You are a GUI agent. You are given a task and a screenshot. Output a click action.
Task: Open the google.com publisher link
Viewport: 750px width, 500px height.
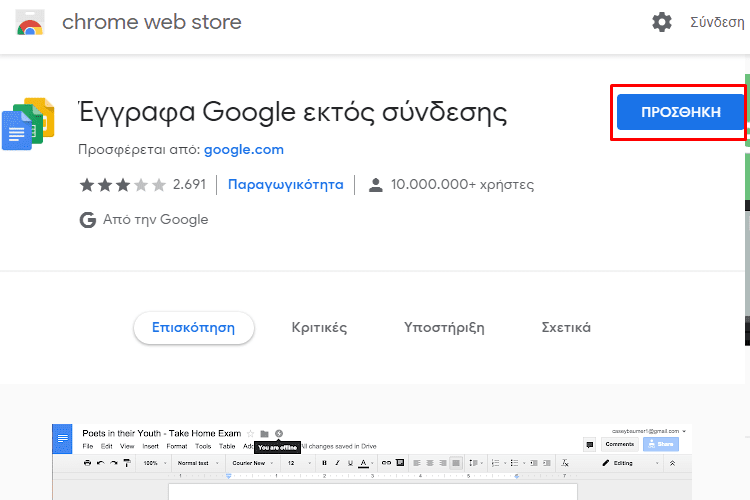click(x=244, y=150)
